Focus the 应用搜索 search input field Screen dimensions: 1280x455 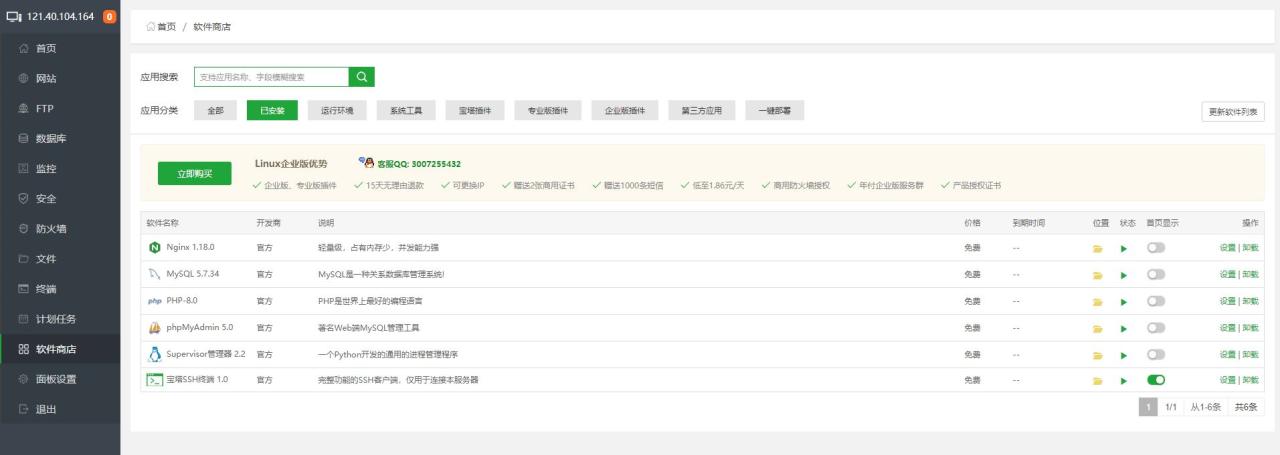271,76
